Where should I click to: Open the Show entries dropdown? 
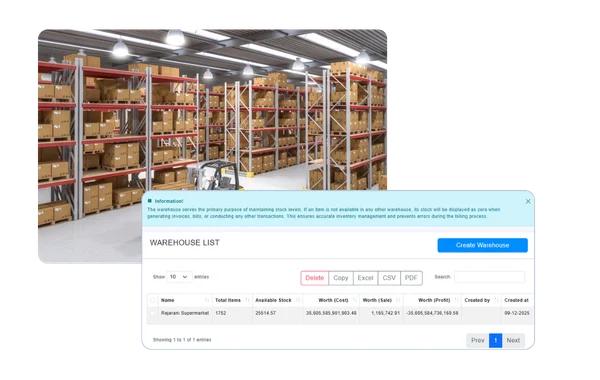(179, 277)
